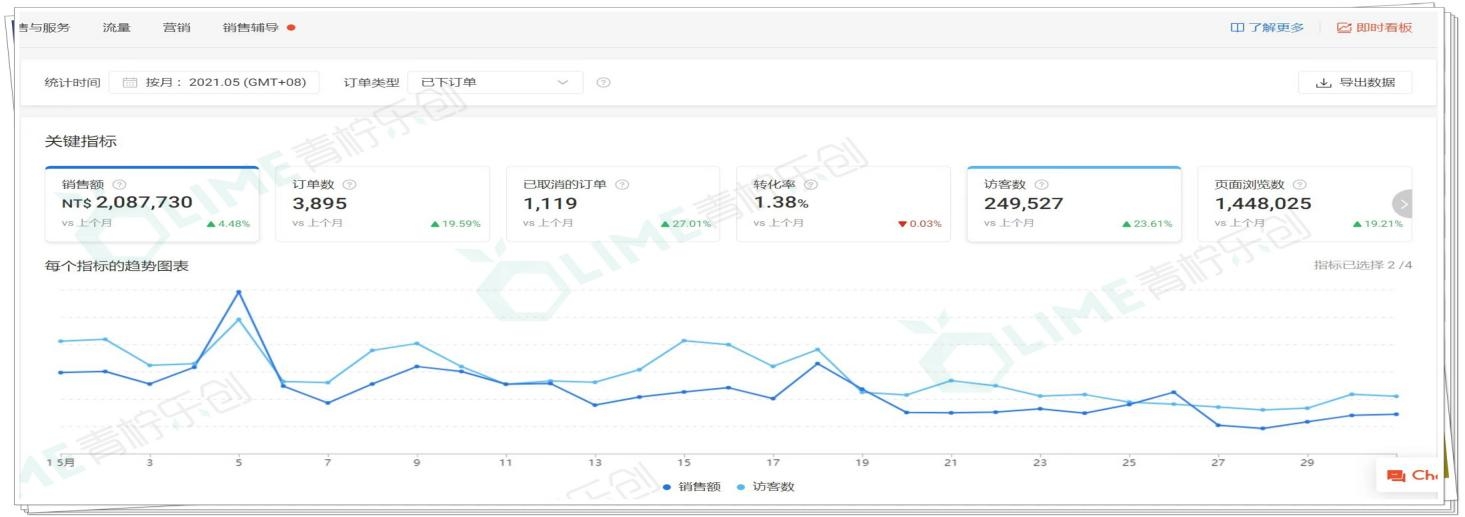Click the help icon beside 订单数
The height and width of the screenshot is (517, 1465).
[x=349, y=185]
